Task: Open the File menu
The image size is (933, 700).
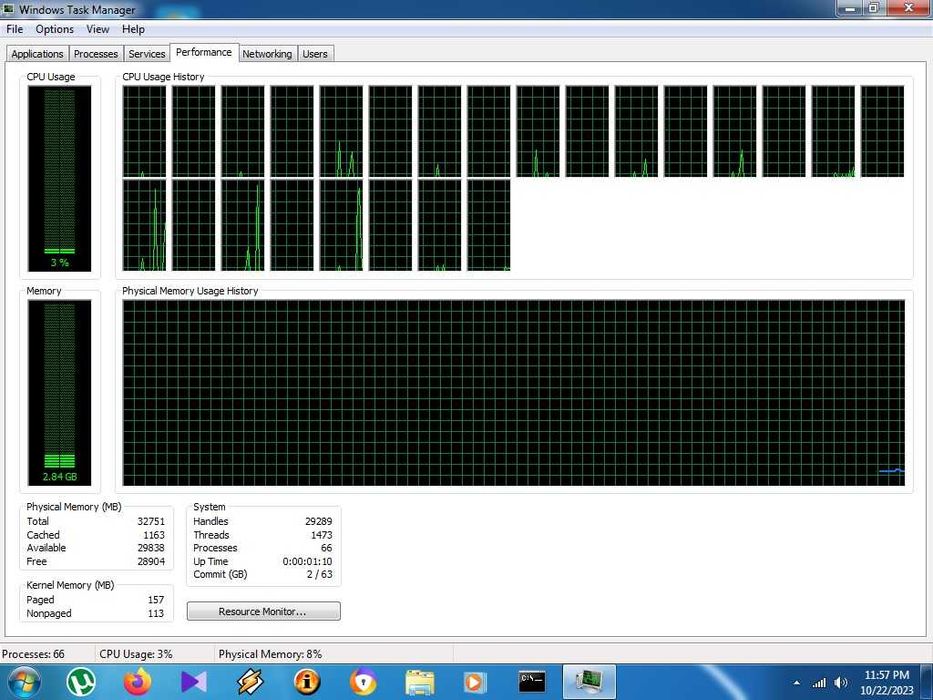Action: [14, 29]
